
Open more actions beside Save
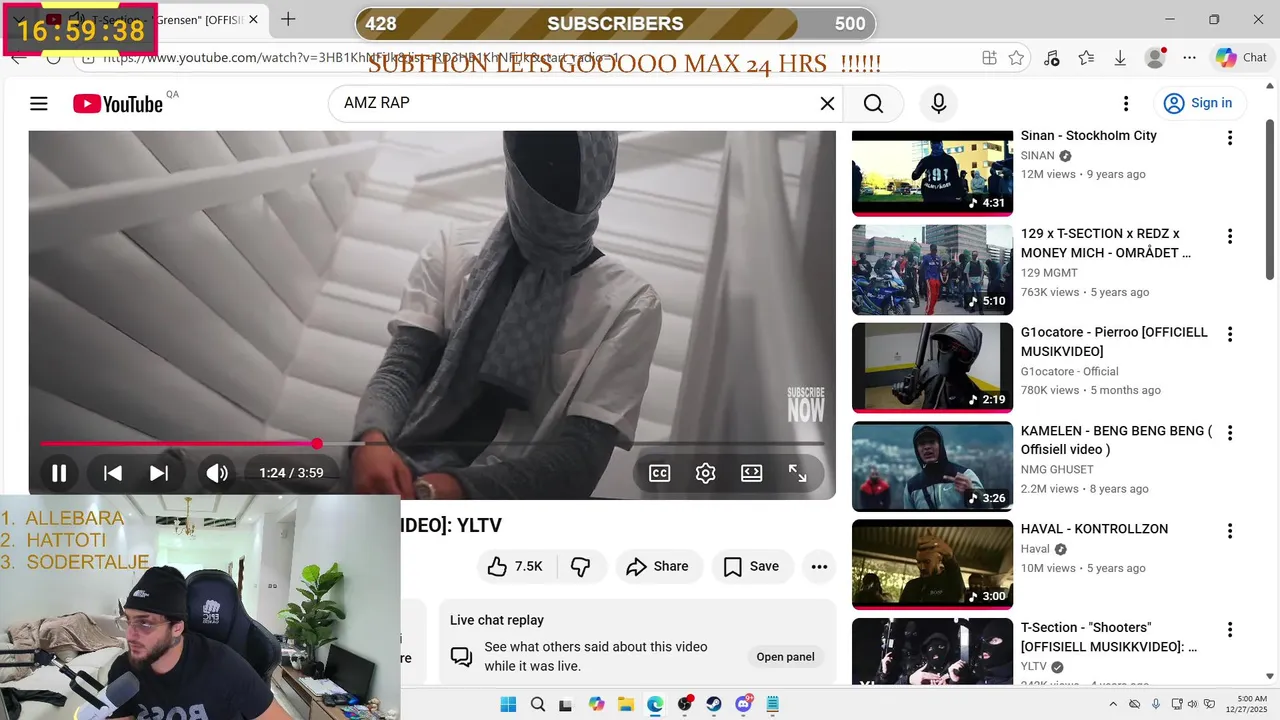(x=819, y=567)
